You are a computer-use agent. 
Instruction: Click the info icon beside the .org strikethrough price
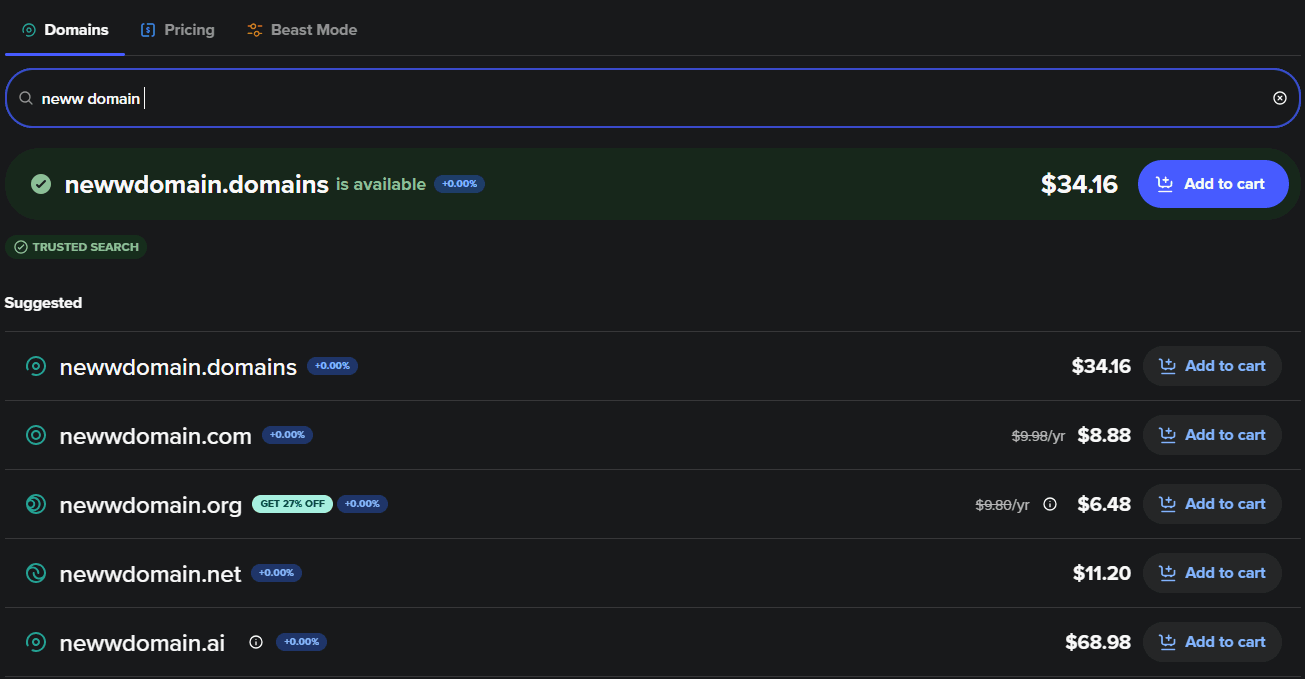1049,504
